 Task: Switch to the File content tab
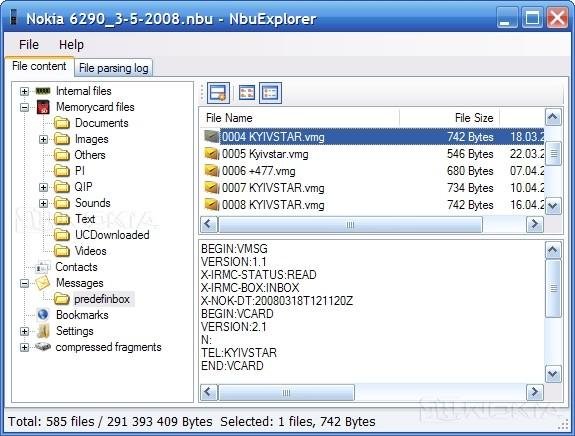click(39, 66)
